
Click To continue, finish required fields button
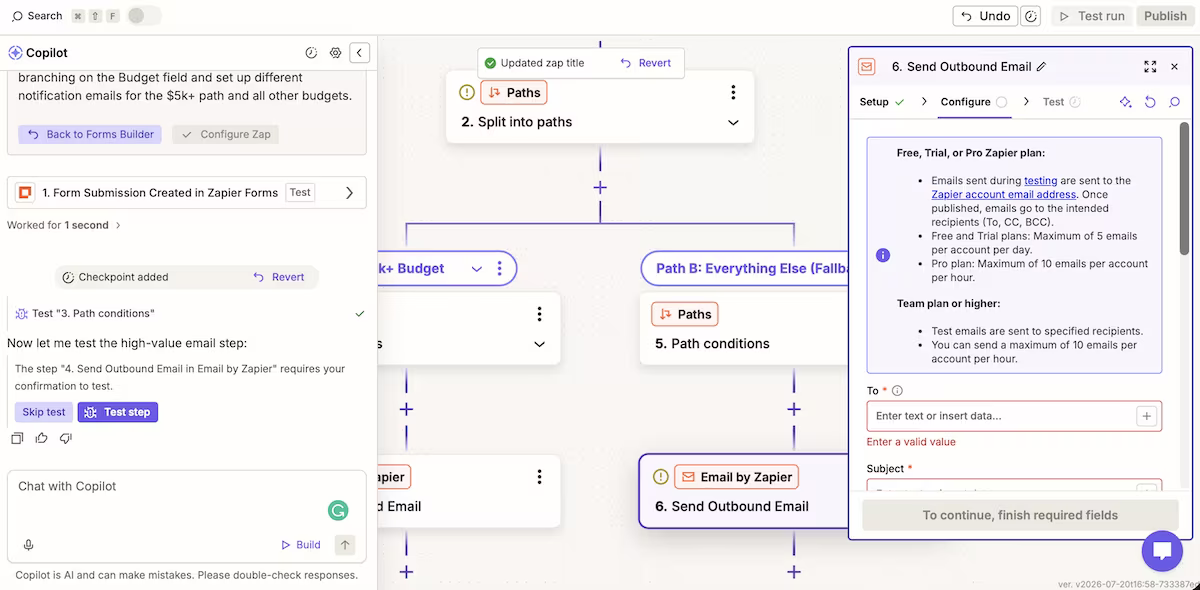pyautogui.click(x=1020, y=515)
